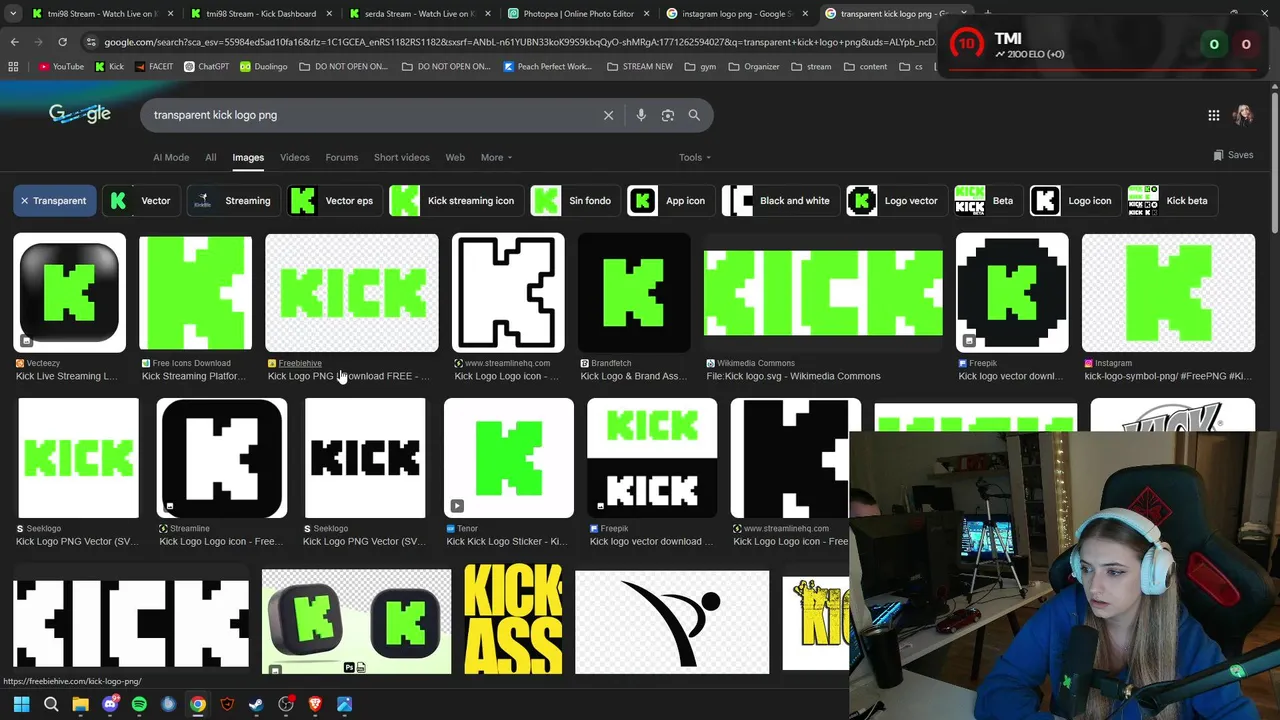Apply the Sin fondo filter chip
The image size is (1280, 720).
click(574, 201)
